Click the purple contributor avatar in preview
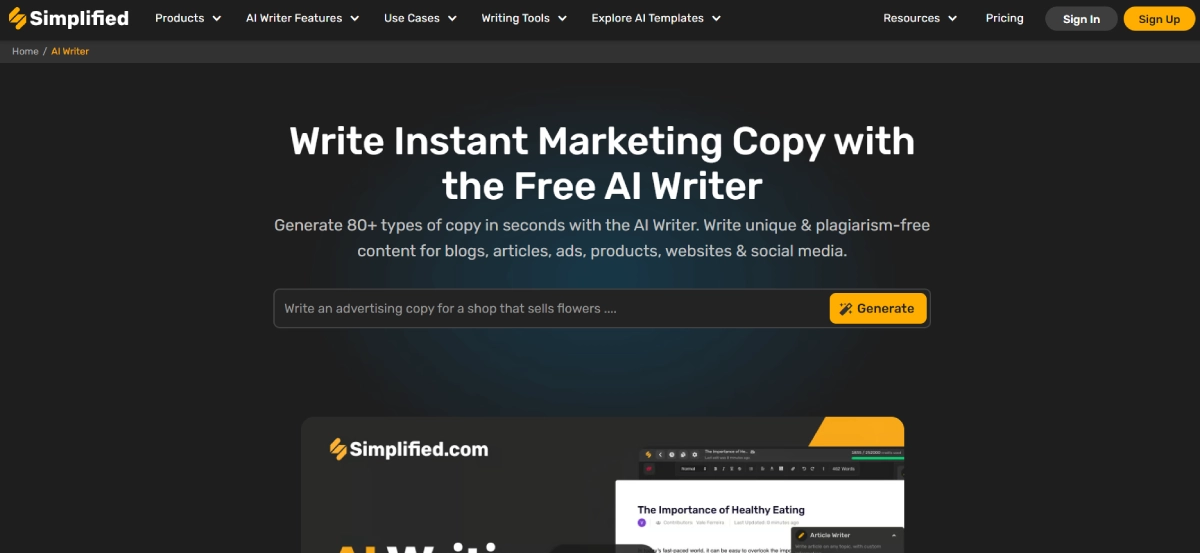 (x=642, y=522)
